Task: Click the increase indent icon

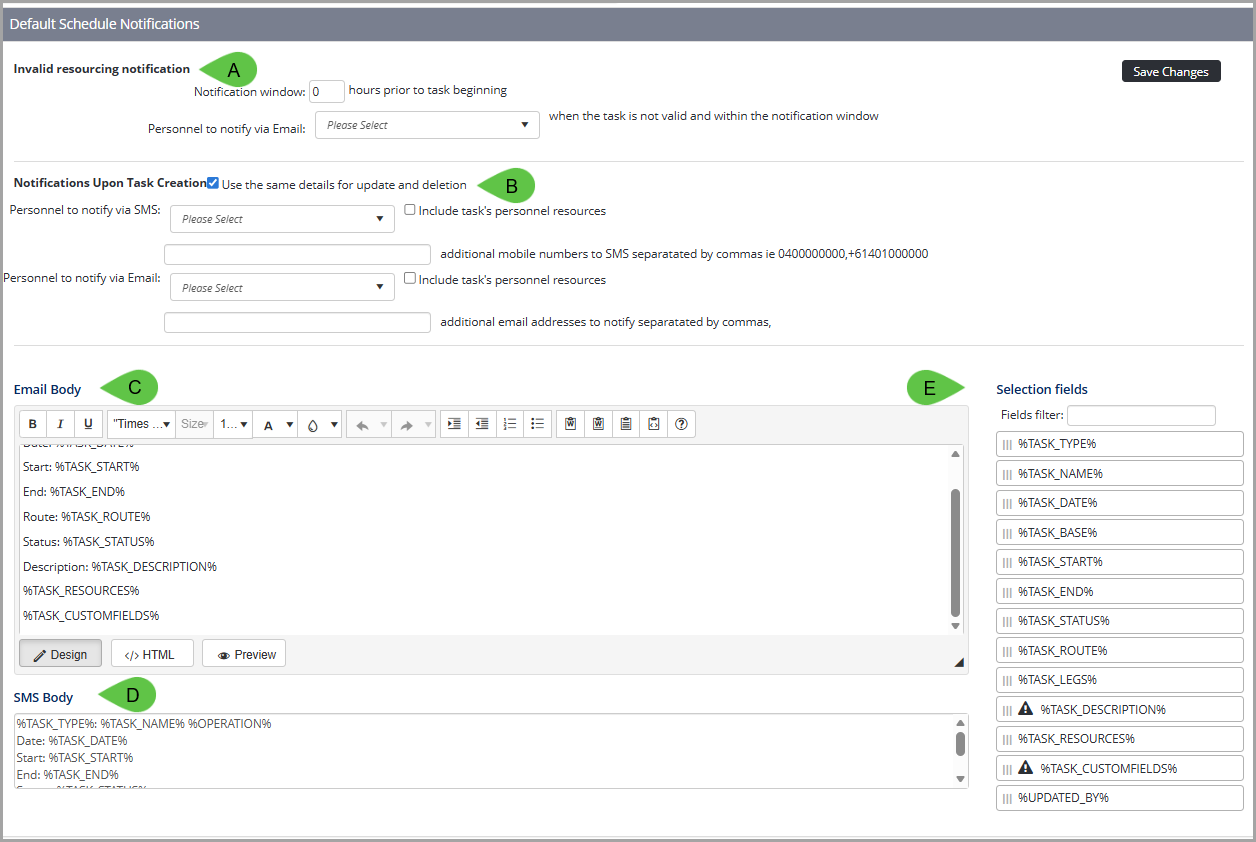Action: pos(454,424)
